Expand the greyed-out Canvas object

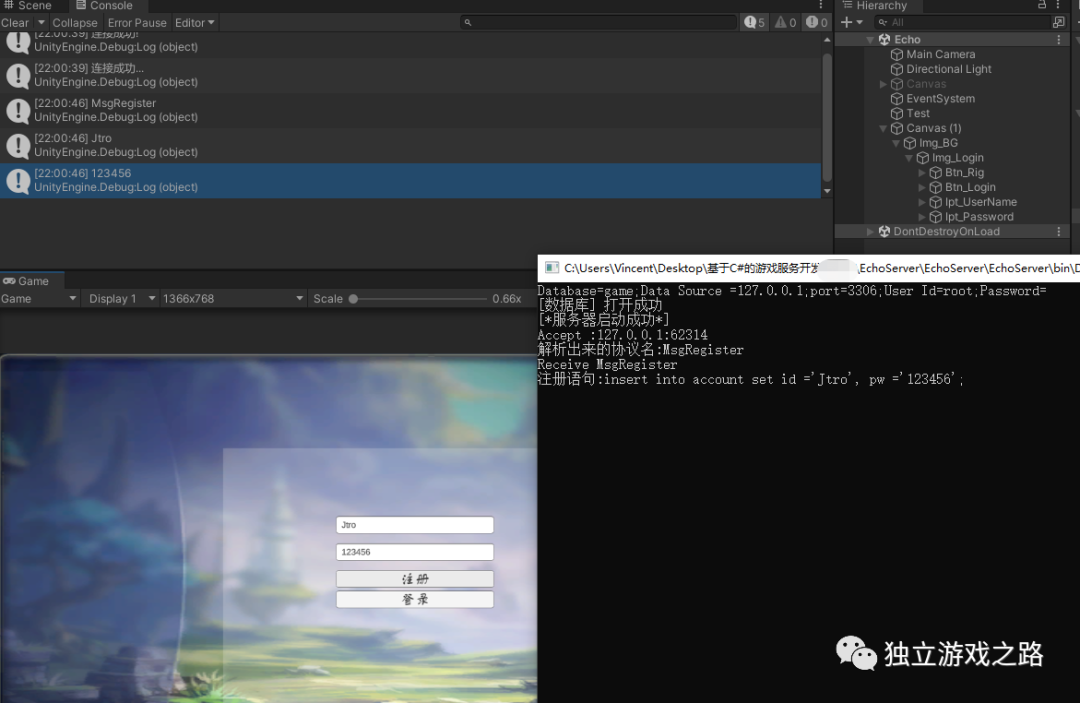[x=883, y=84]
